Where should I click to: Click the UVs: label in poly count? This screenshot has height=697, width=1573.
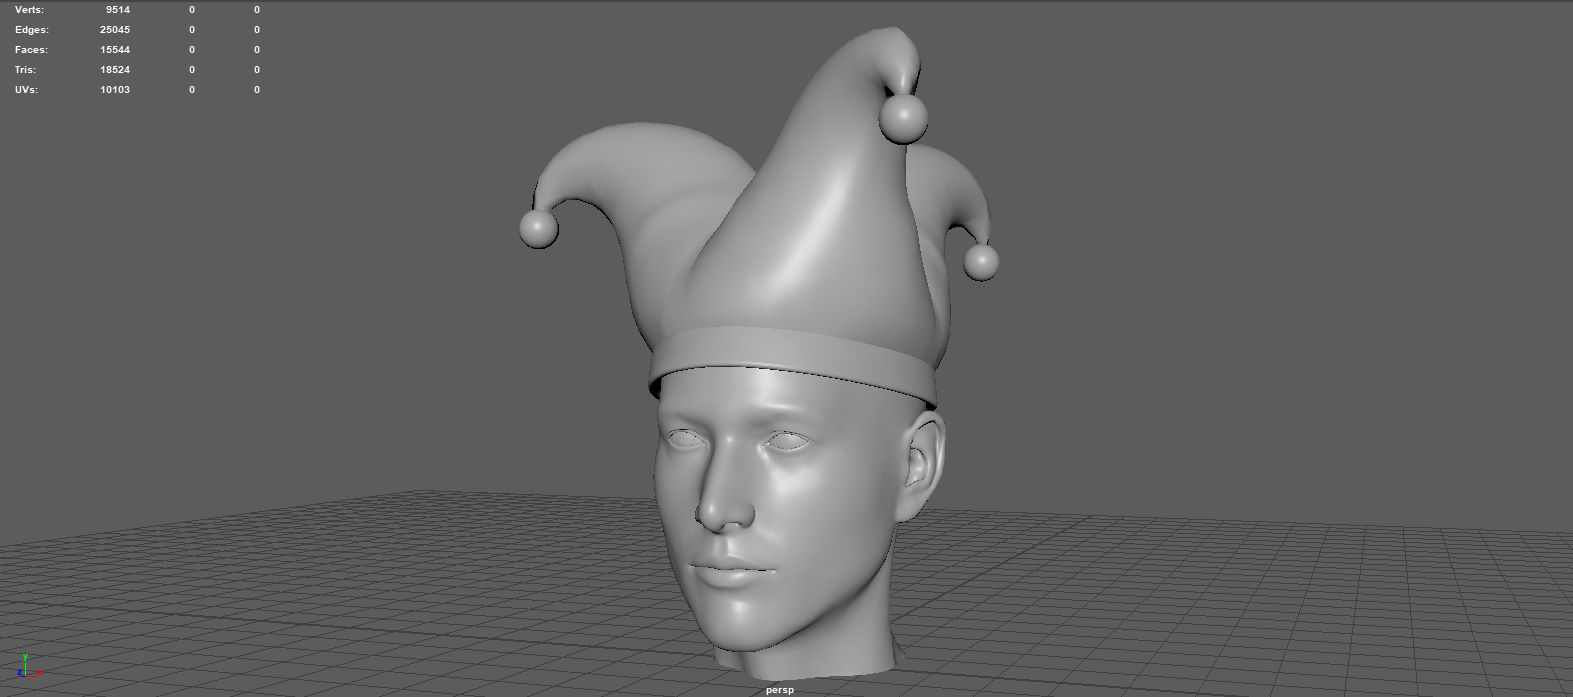27,89
